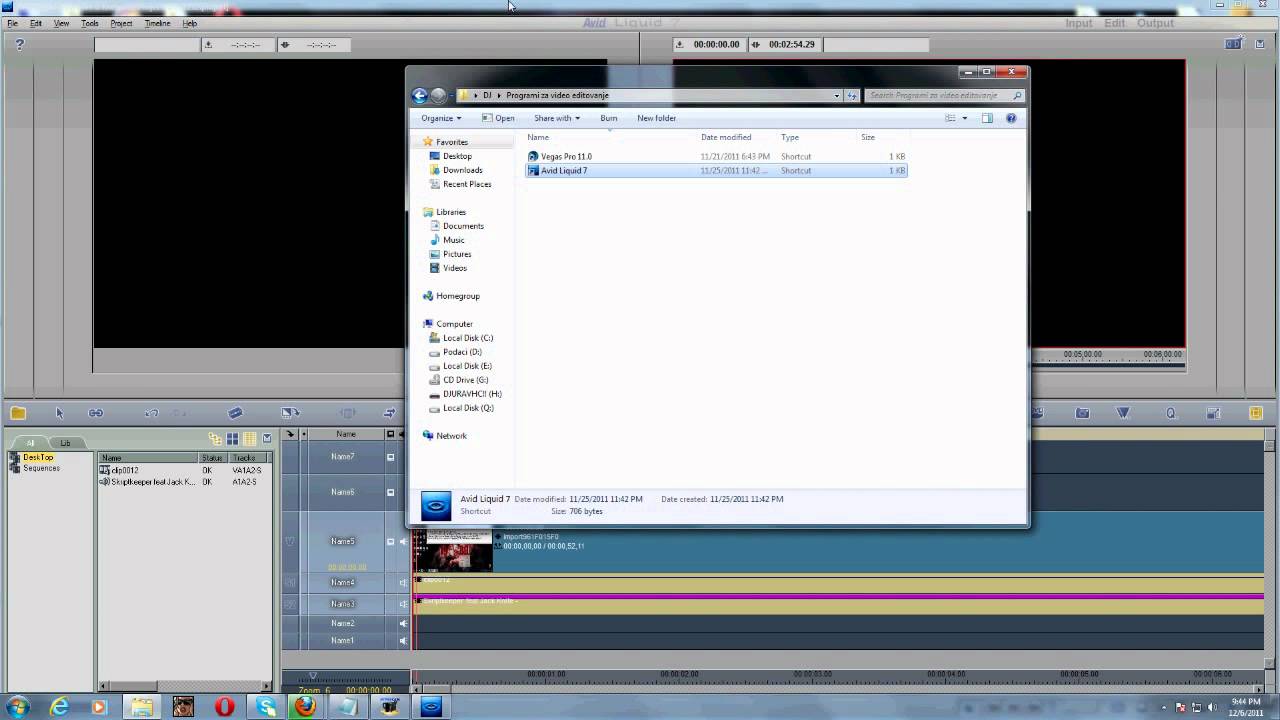The image size is (1280, 720).
Task: Toggle source mapping box on Name4 track
Action: point(290,582)
